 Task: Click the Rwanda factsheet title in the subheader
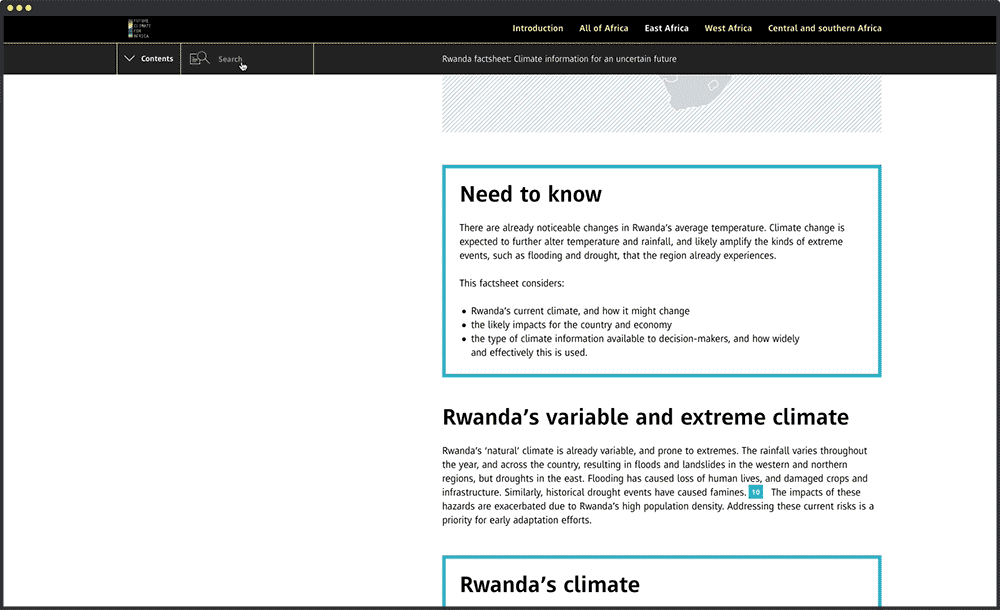[x=559, y=59]
